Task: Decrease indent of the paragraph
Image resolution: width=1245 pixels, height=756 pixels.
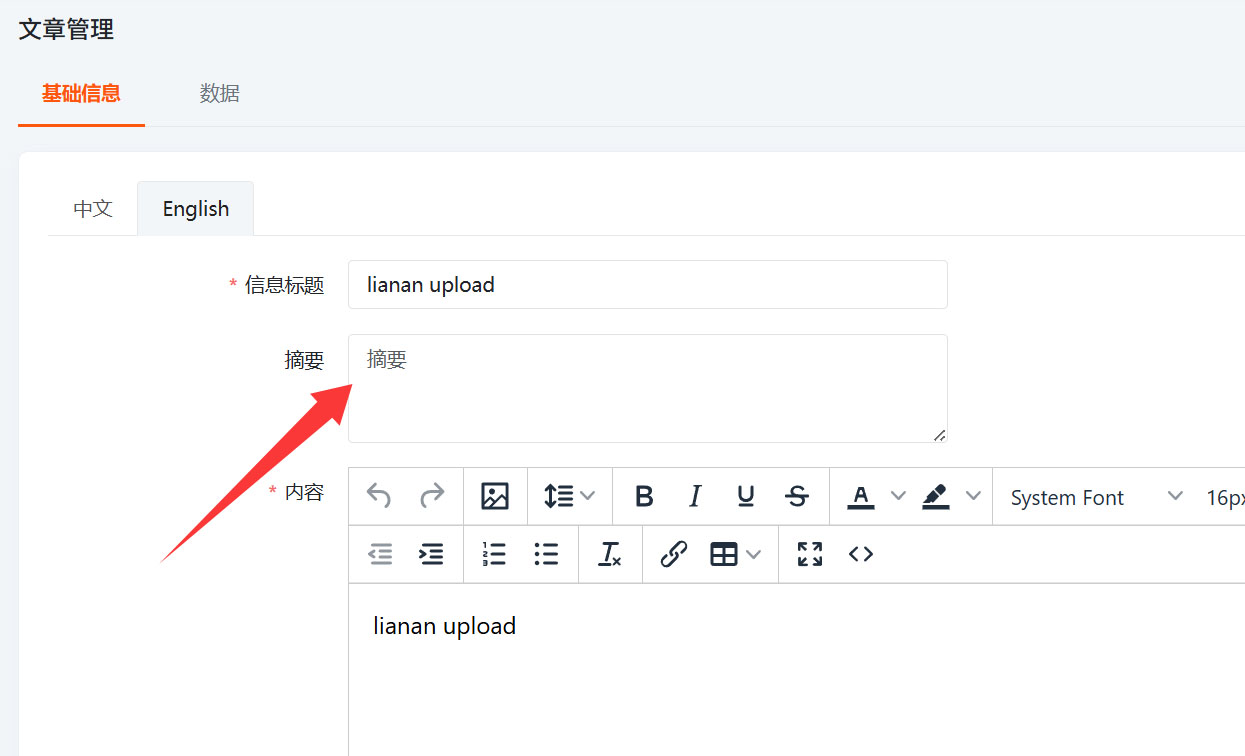Action: [x=380, y=554]
